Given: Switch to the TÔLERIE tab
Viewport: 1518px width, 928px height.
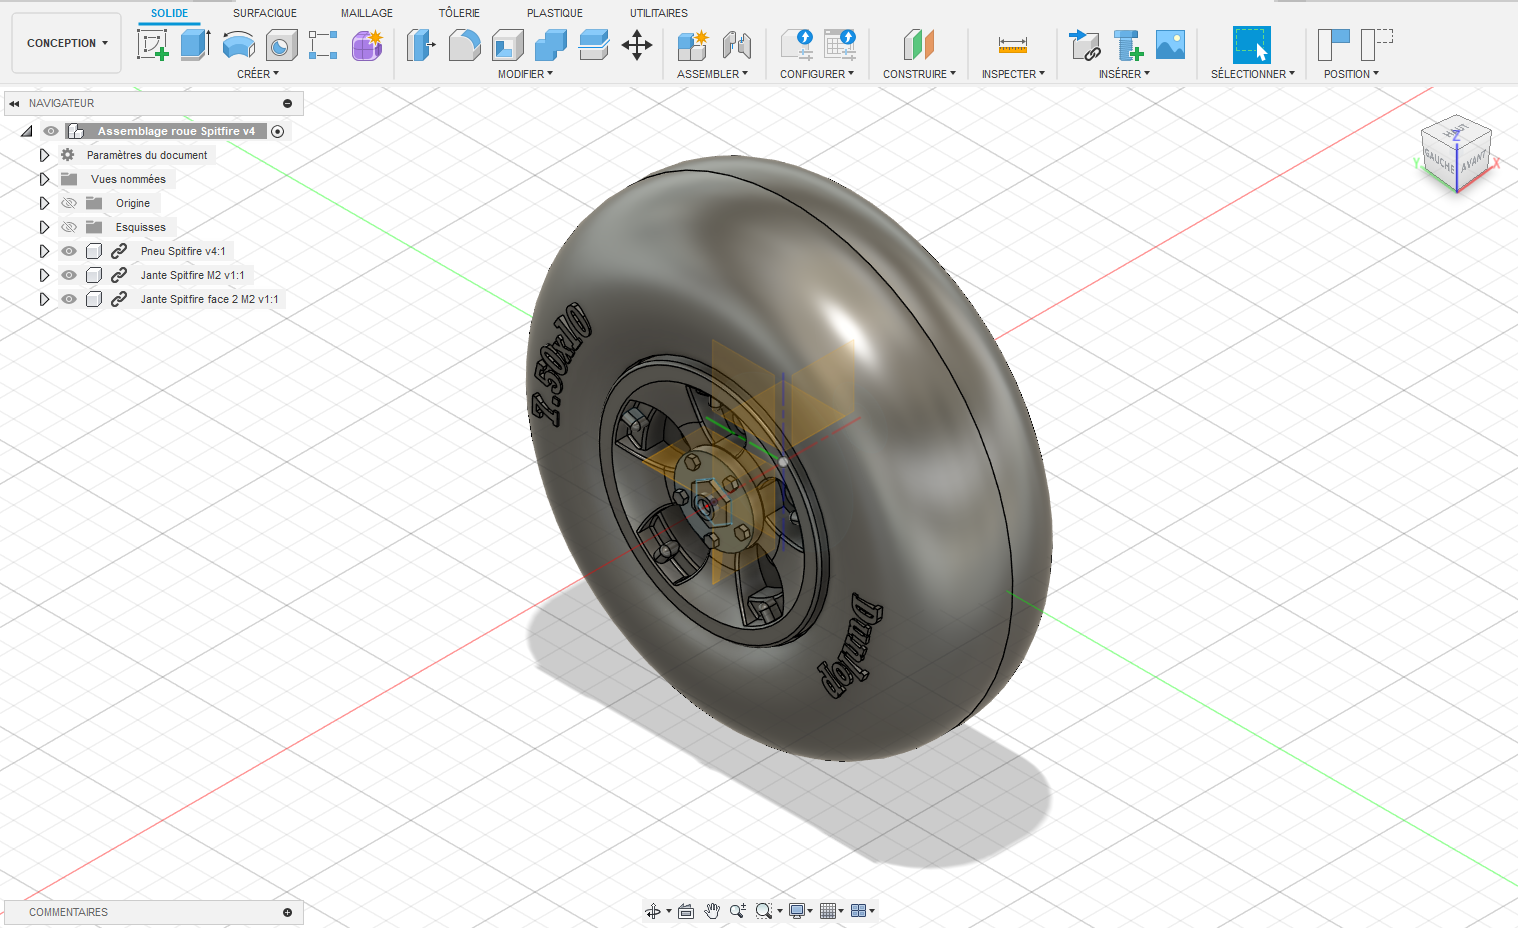Looking at the screenshot, I should [x=459, y=13].
